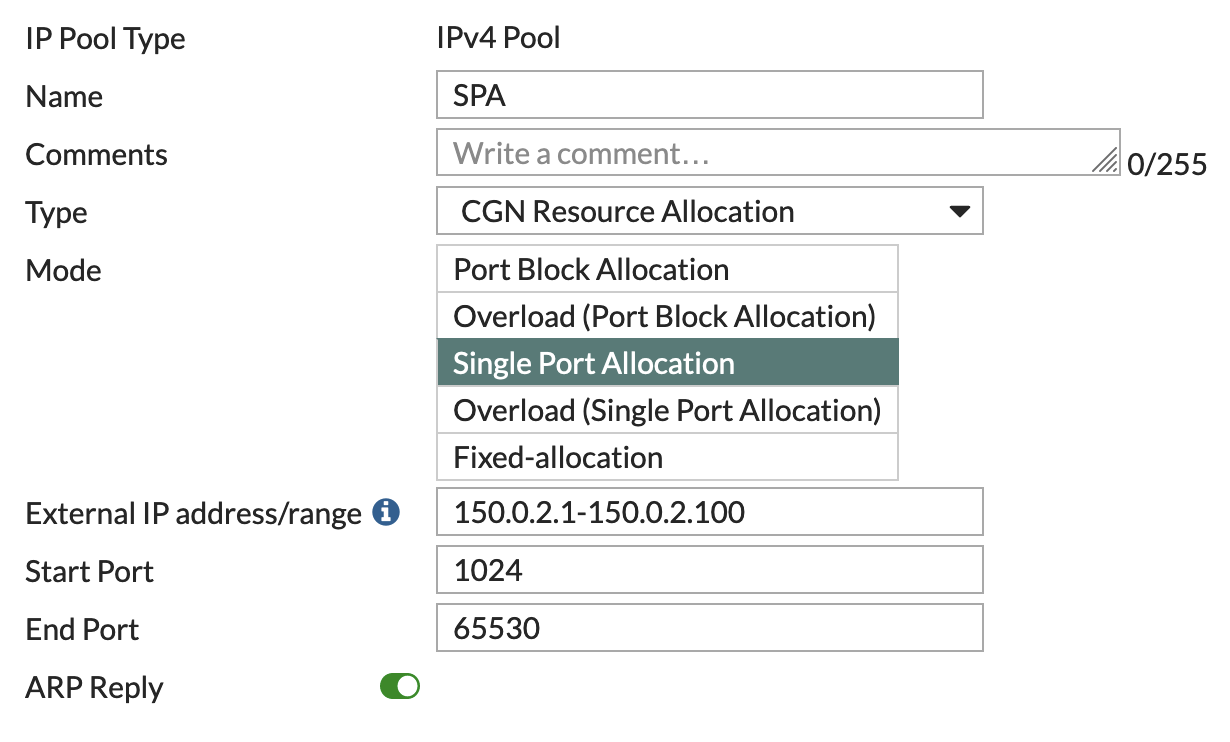1230x742 pixels.
Task: Click the Name field containing SPA
Action: [x=710, y=95]
